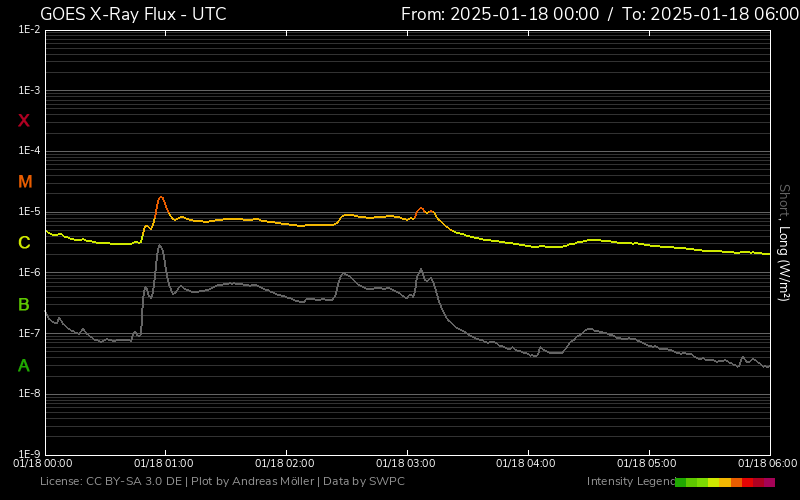Click the magenta end swatch of the intensity legend
Screen dimensions: 800x500
[769, 482]
